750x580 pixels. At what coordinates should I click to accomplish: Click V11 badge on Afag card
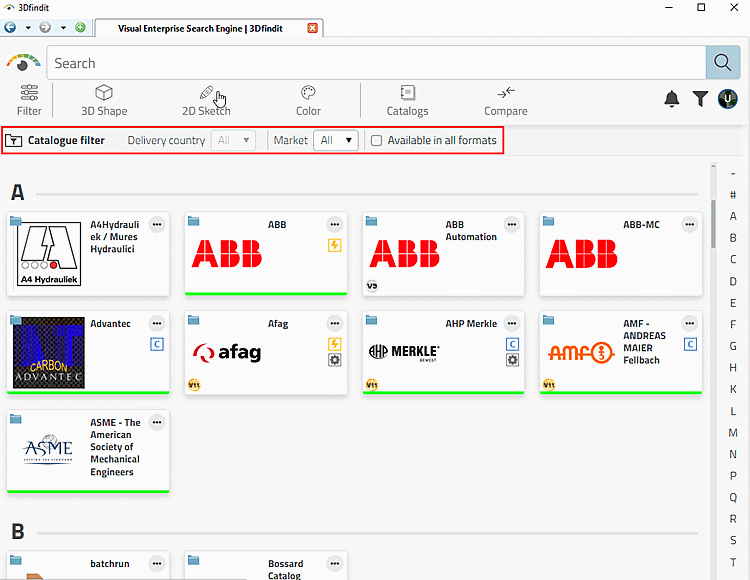[x=194, y=384]
